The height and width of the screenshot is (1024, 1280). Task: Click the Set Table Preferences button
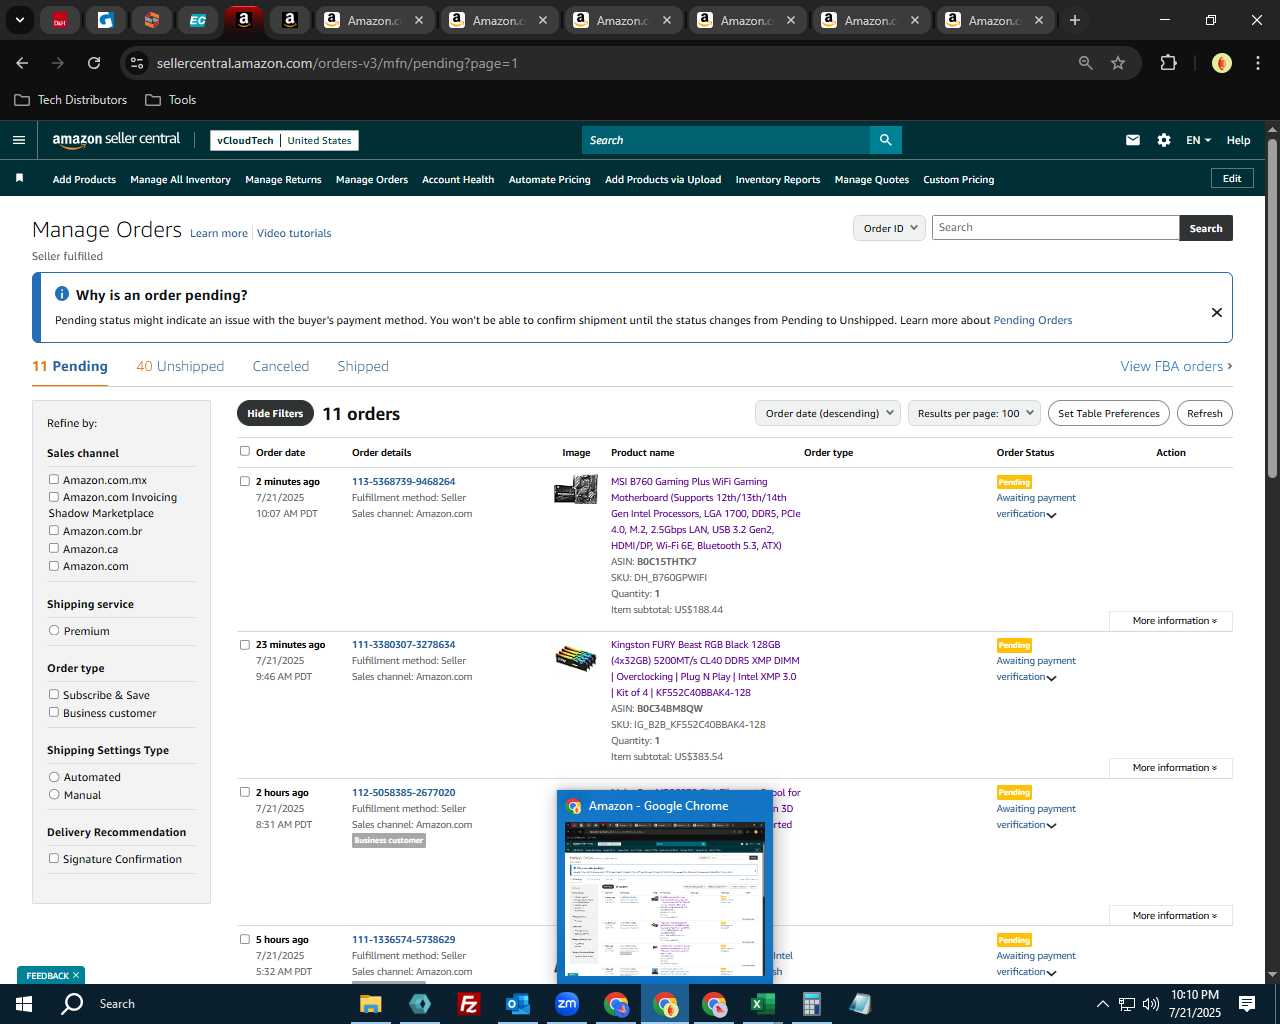1109,413
